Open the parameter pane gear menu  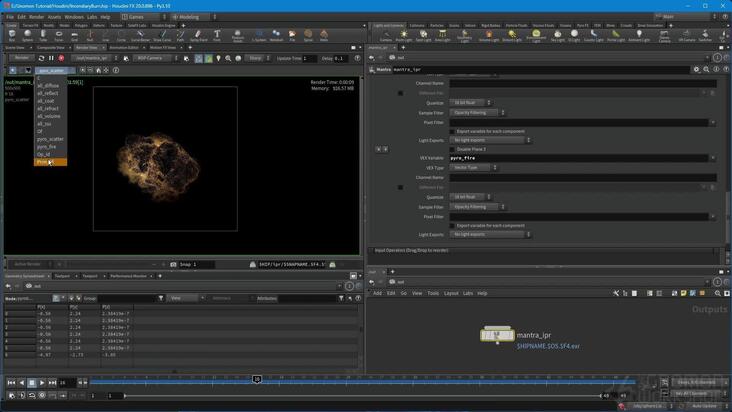click(x=696, y=70)
